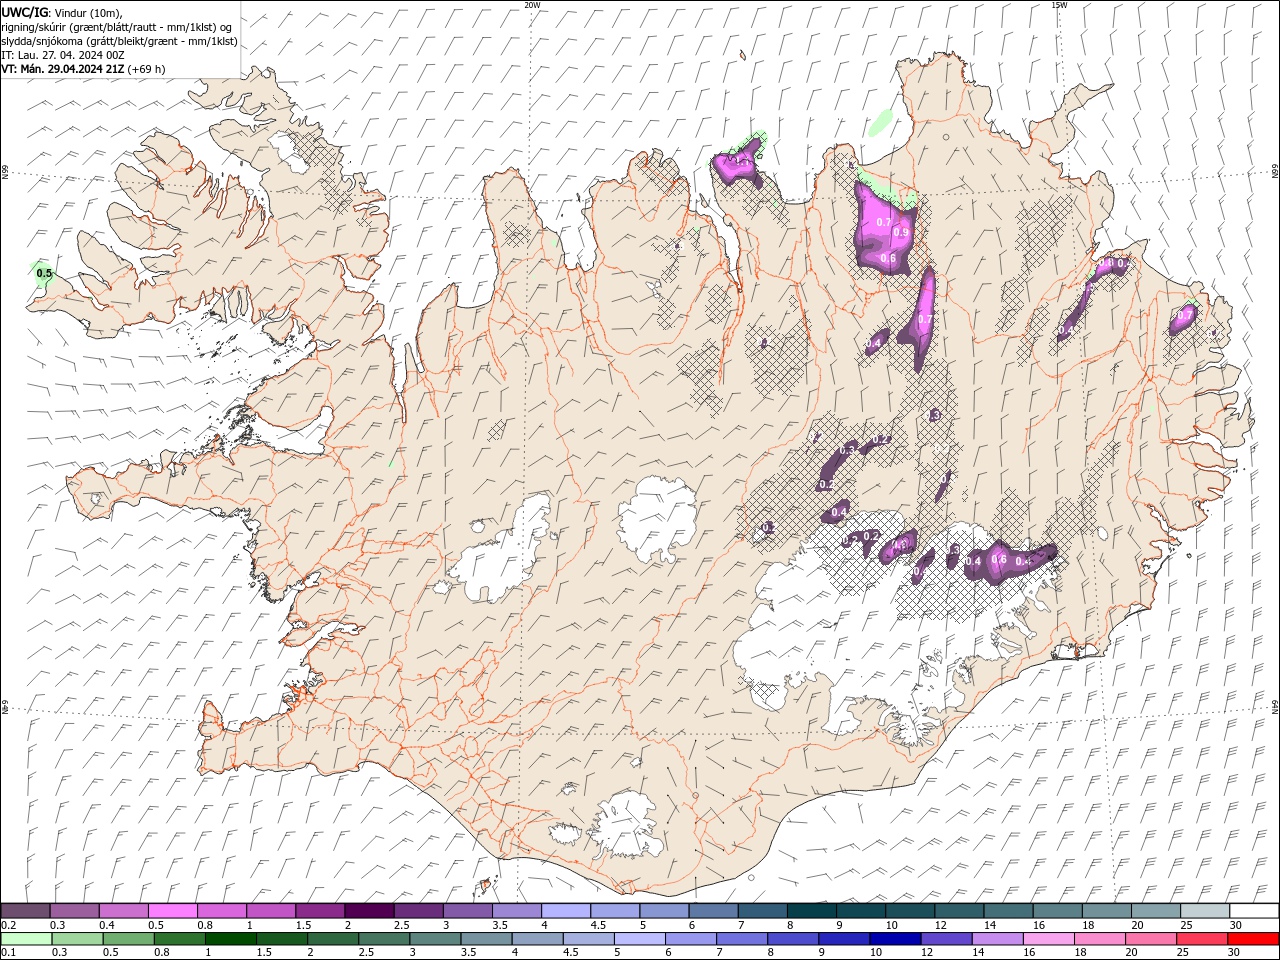
Task: Click the light pink swatch labeled 16, lower legend
Action: click(x=1047, y=939)
